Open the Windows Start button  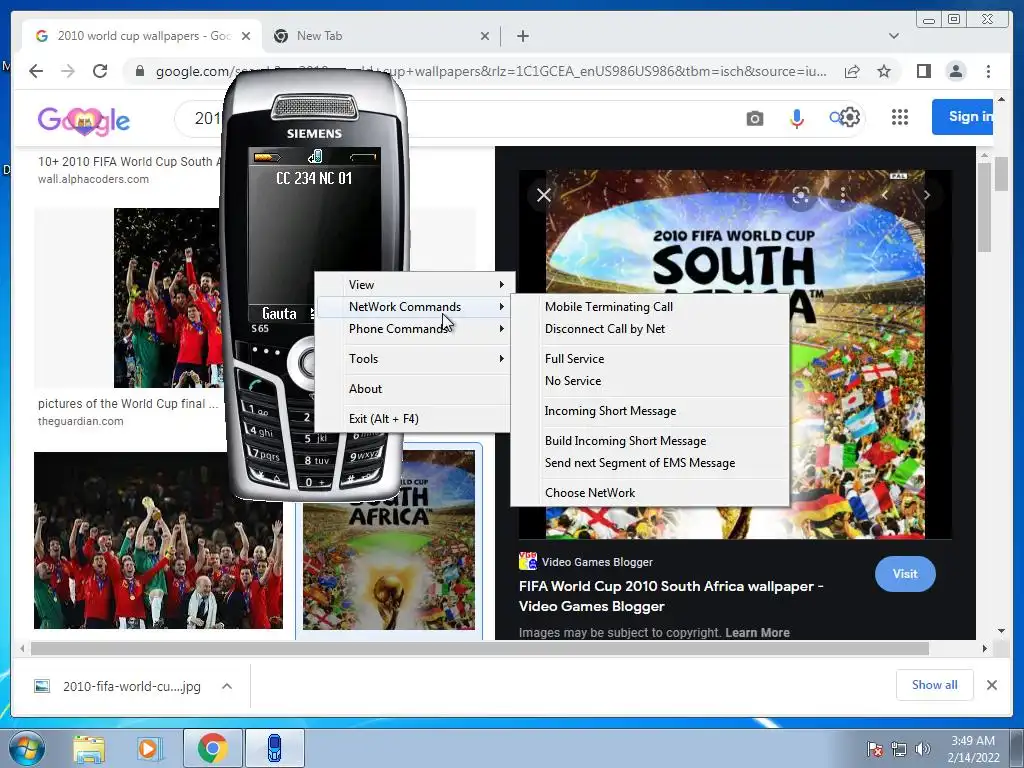pyautogui.click(x=25, y=748)
